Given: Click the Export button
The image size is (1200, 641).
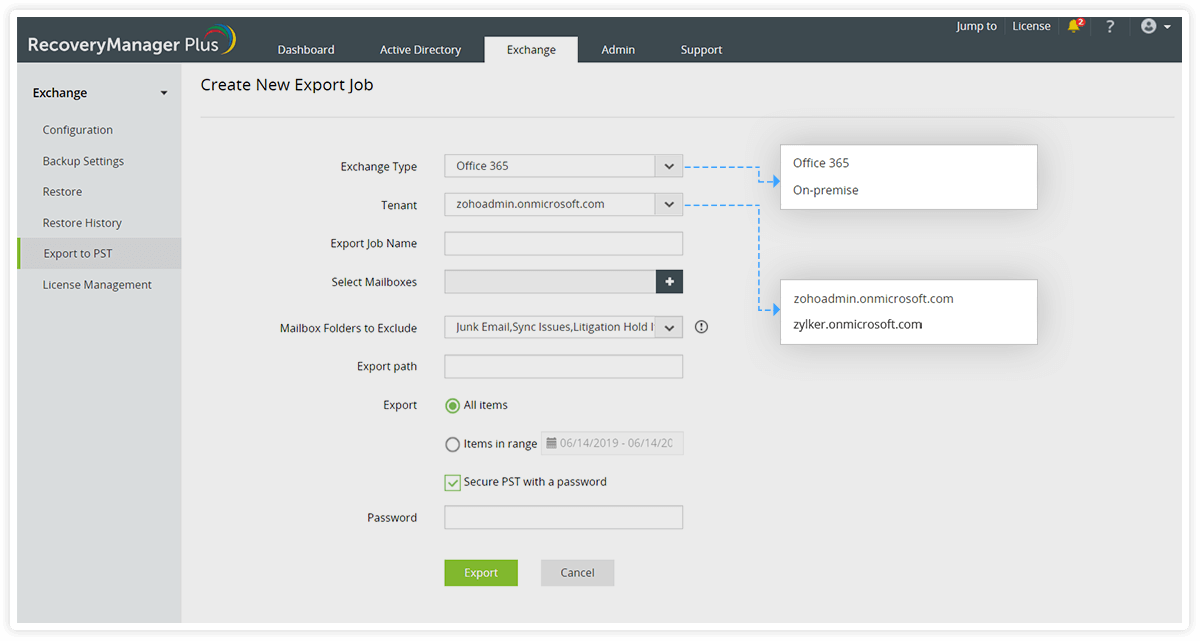Looking at the screenshot, I should [481, 572].
